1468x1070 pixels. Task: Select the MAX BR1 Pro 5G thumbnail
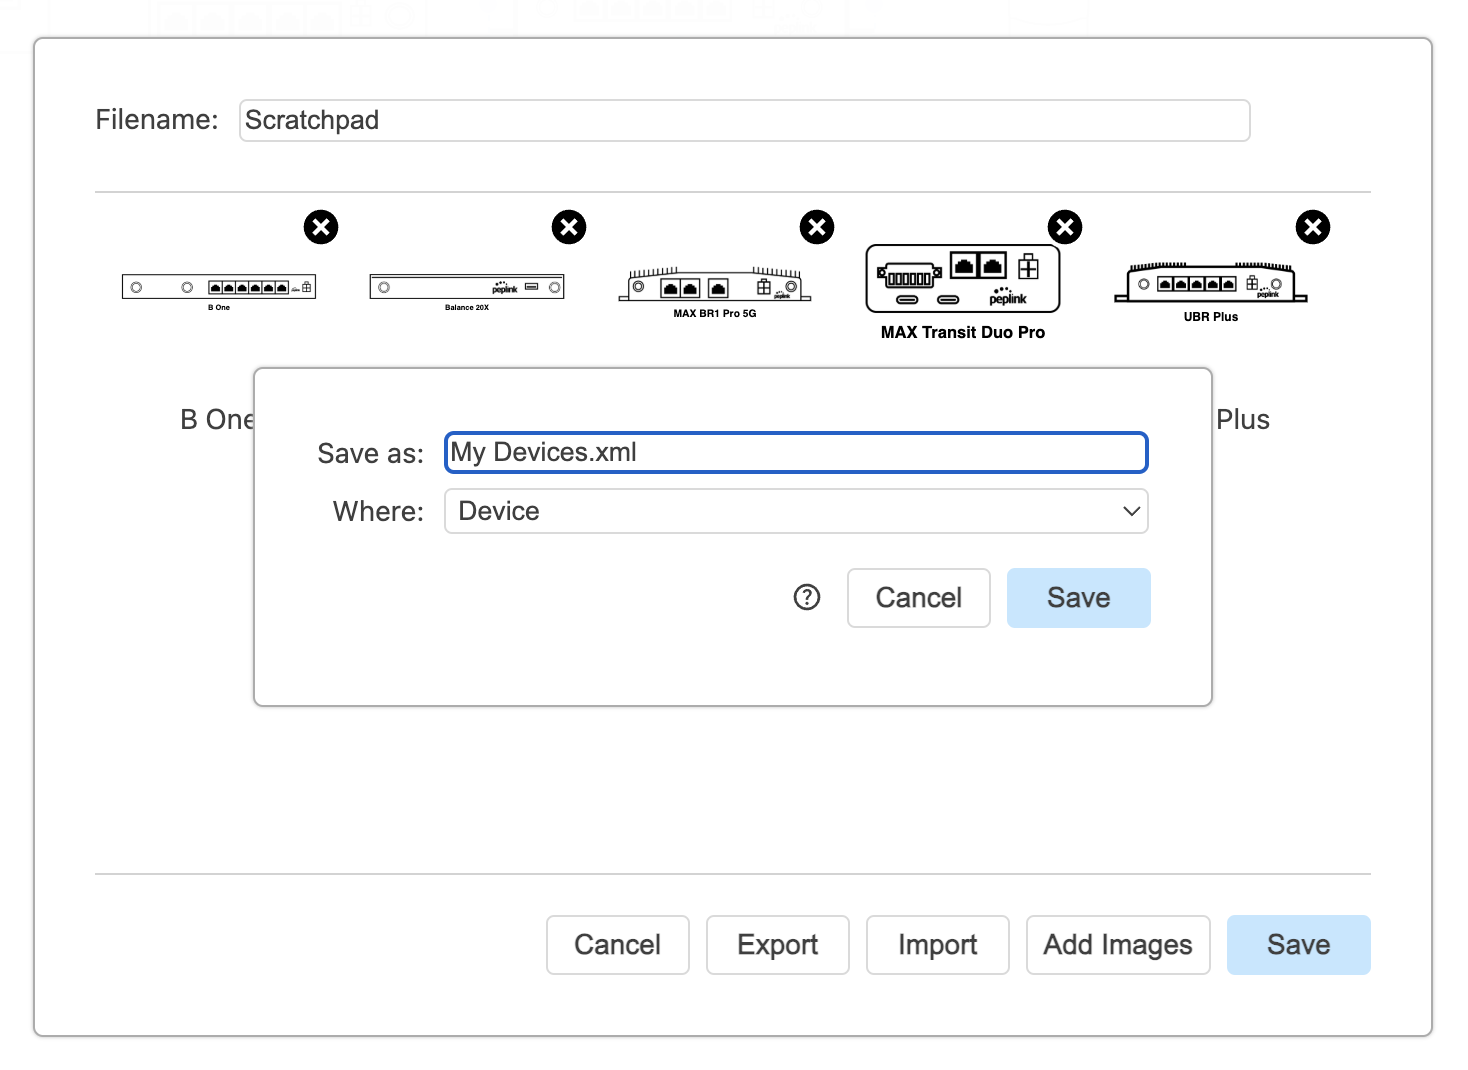click(715, 292)
